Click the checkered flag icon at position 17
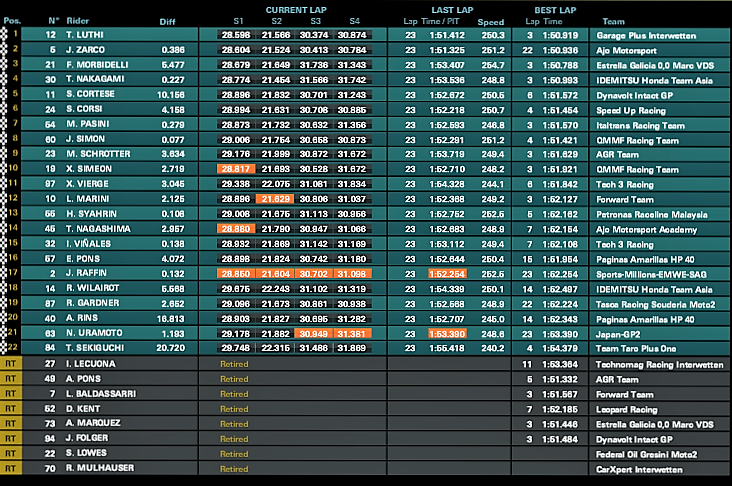This screenshot has width=732, height=486. pos(4,274)
